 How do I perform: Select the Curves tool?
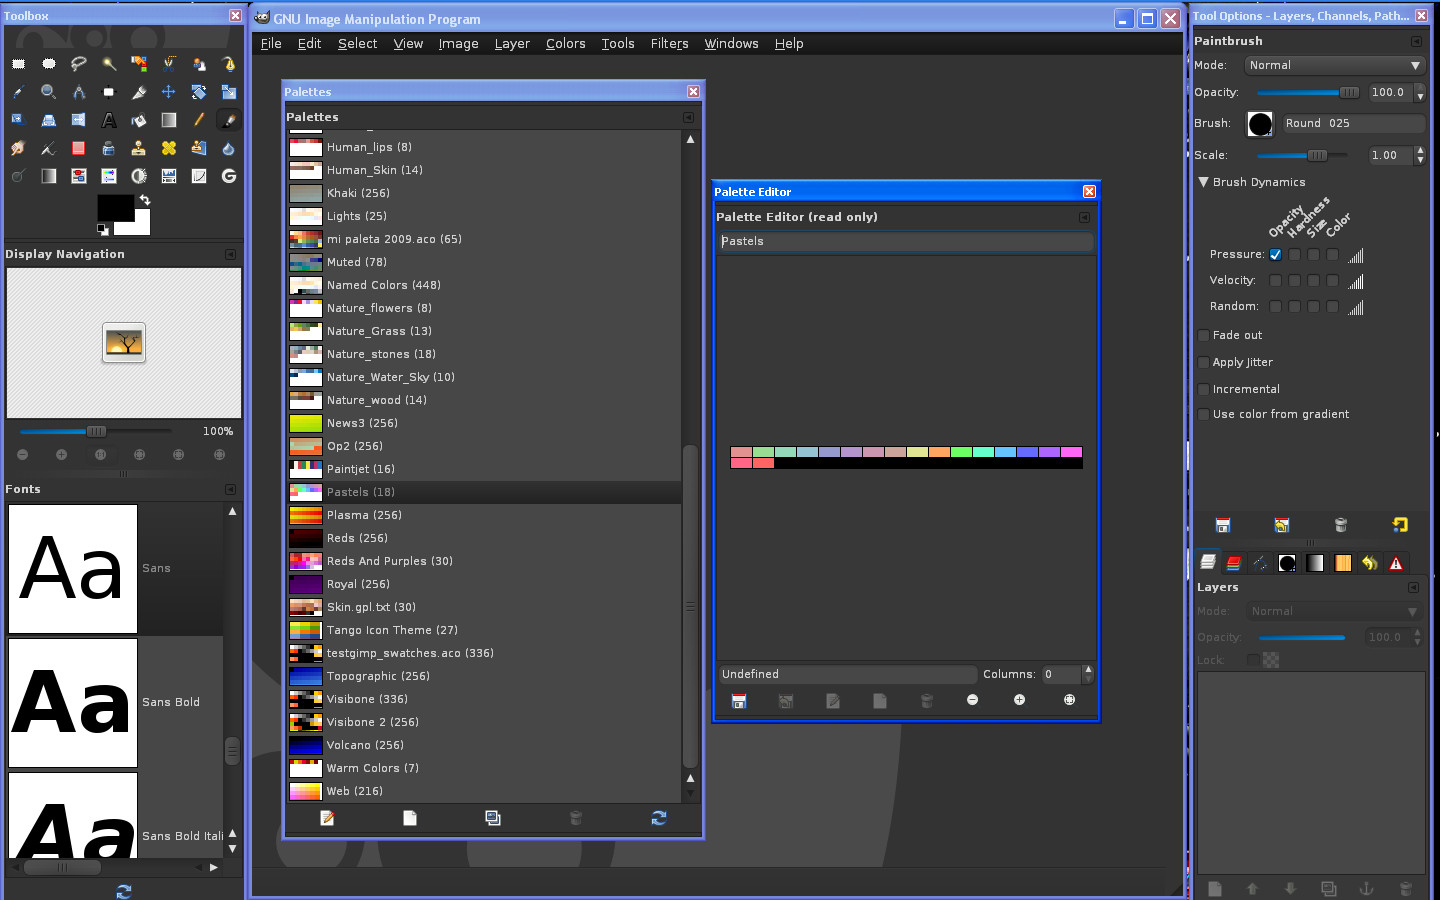tap(198, 176)
